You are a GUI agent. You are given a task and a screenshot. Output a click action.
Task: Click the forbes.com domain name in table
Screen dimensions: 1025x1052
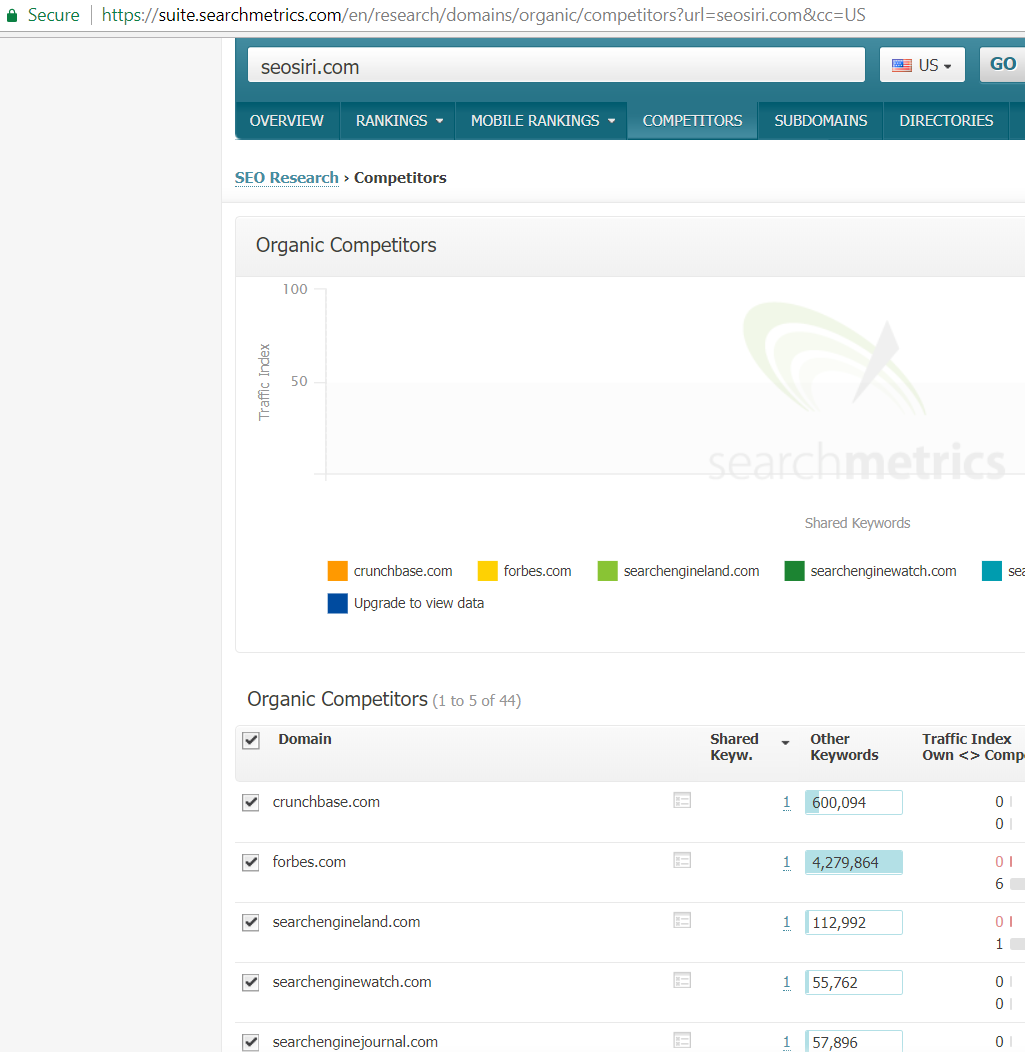click(309, 861)
